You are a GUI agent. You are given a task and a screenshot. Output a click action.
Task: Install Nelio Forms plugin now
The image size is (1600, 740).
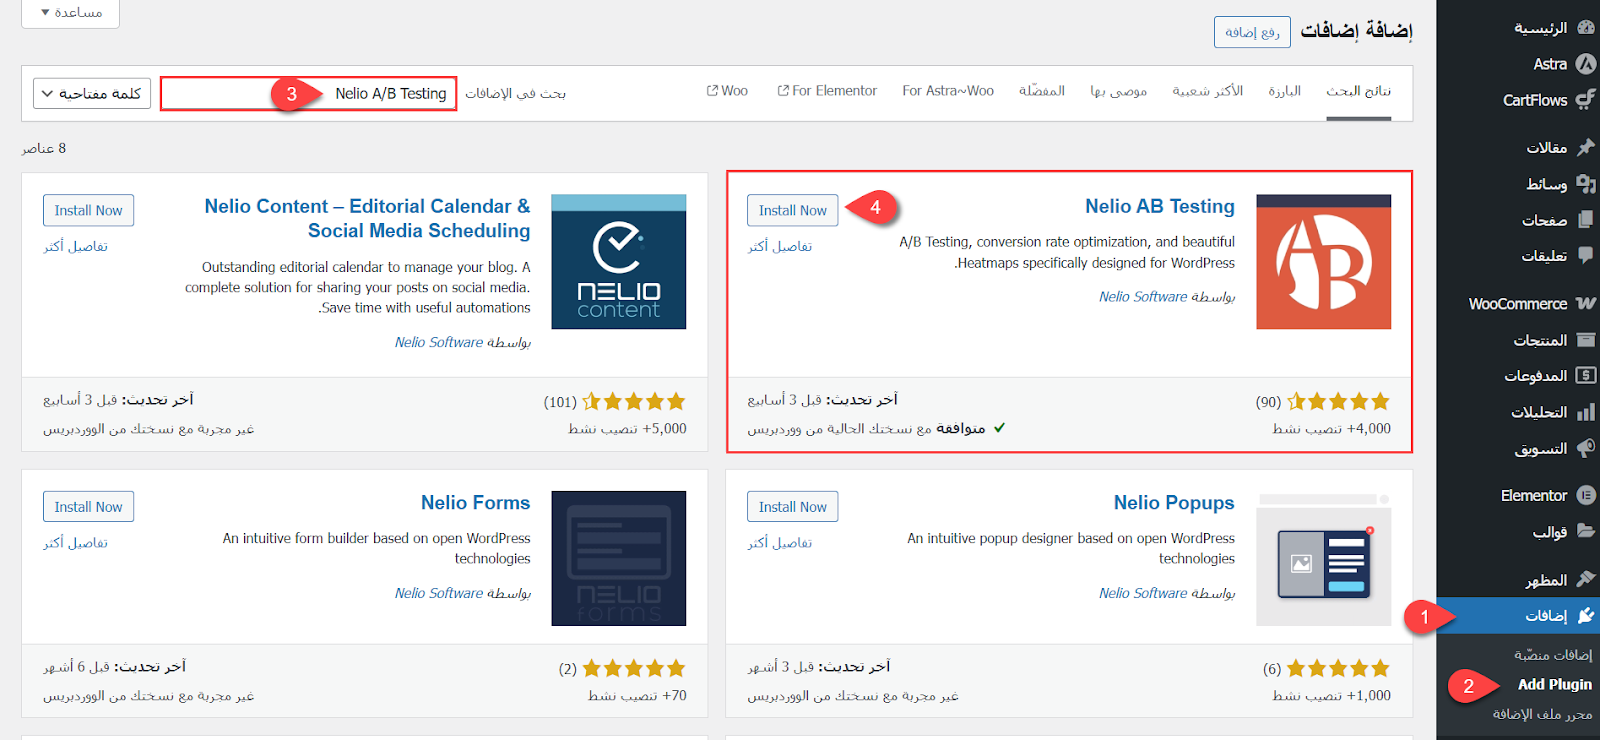tap(88, 507)
